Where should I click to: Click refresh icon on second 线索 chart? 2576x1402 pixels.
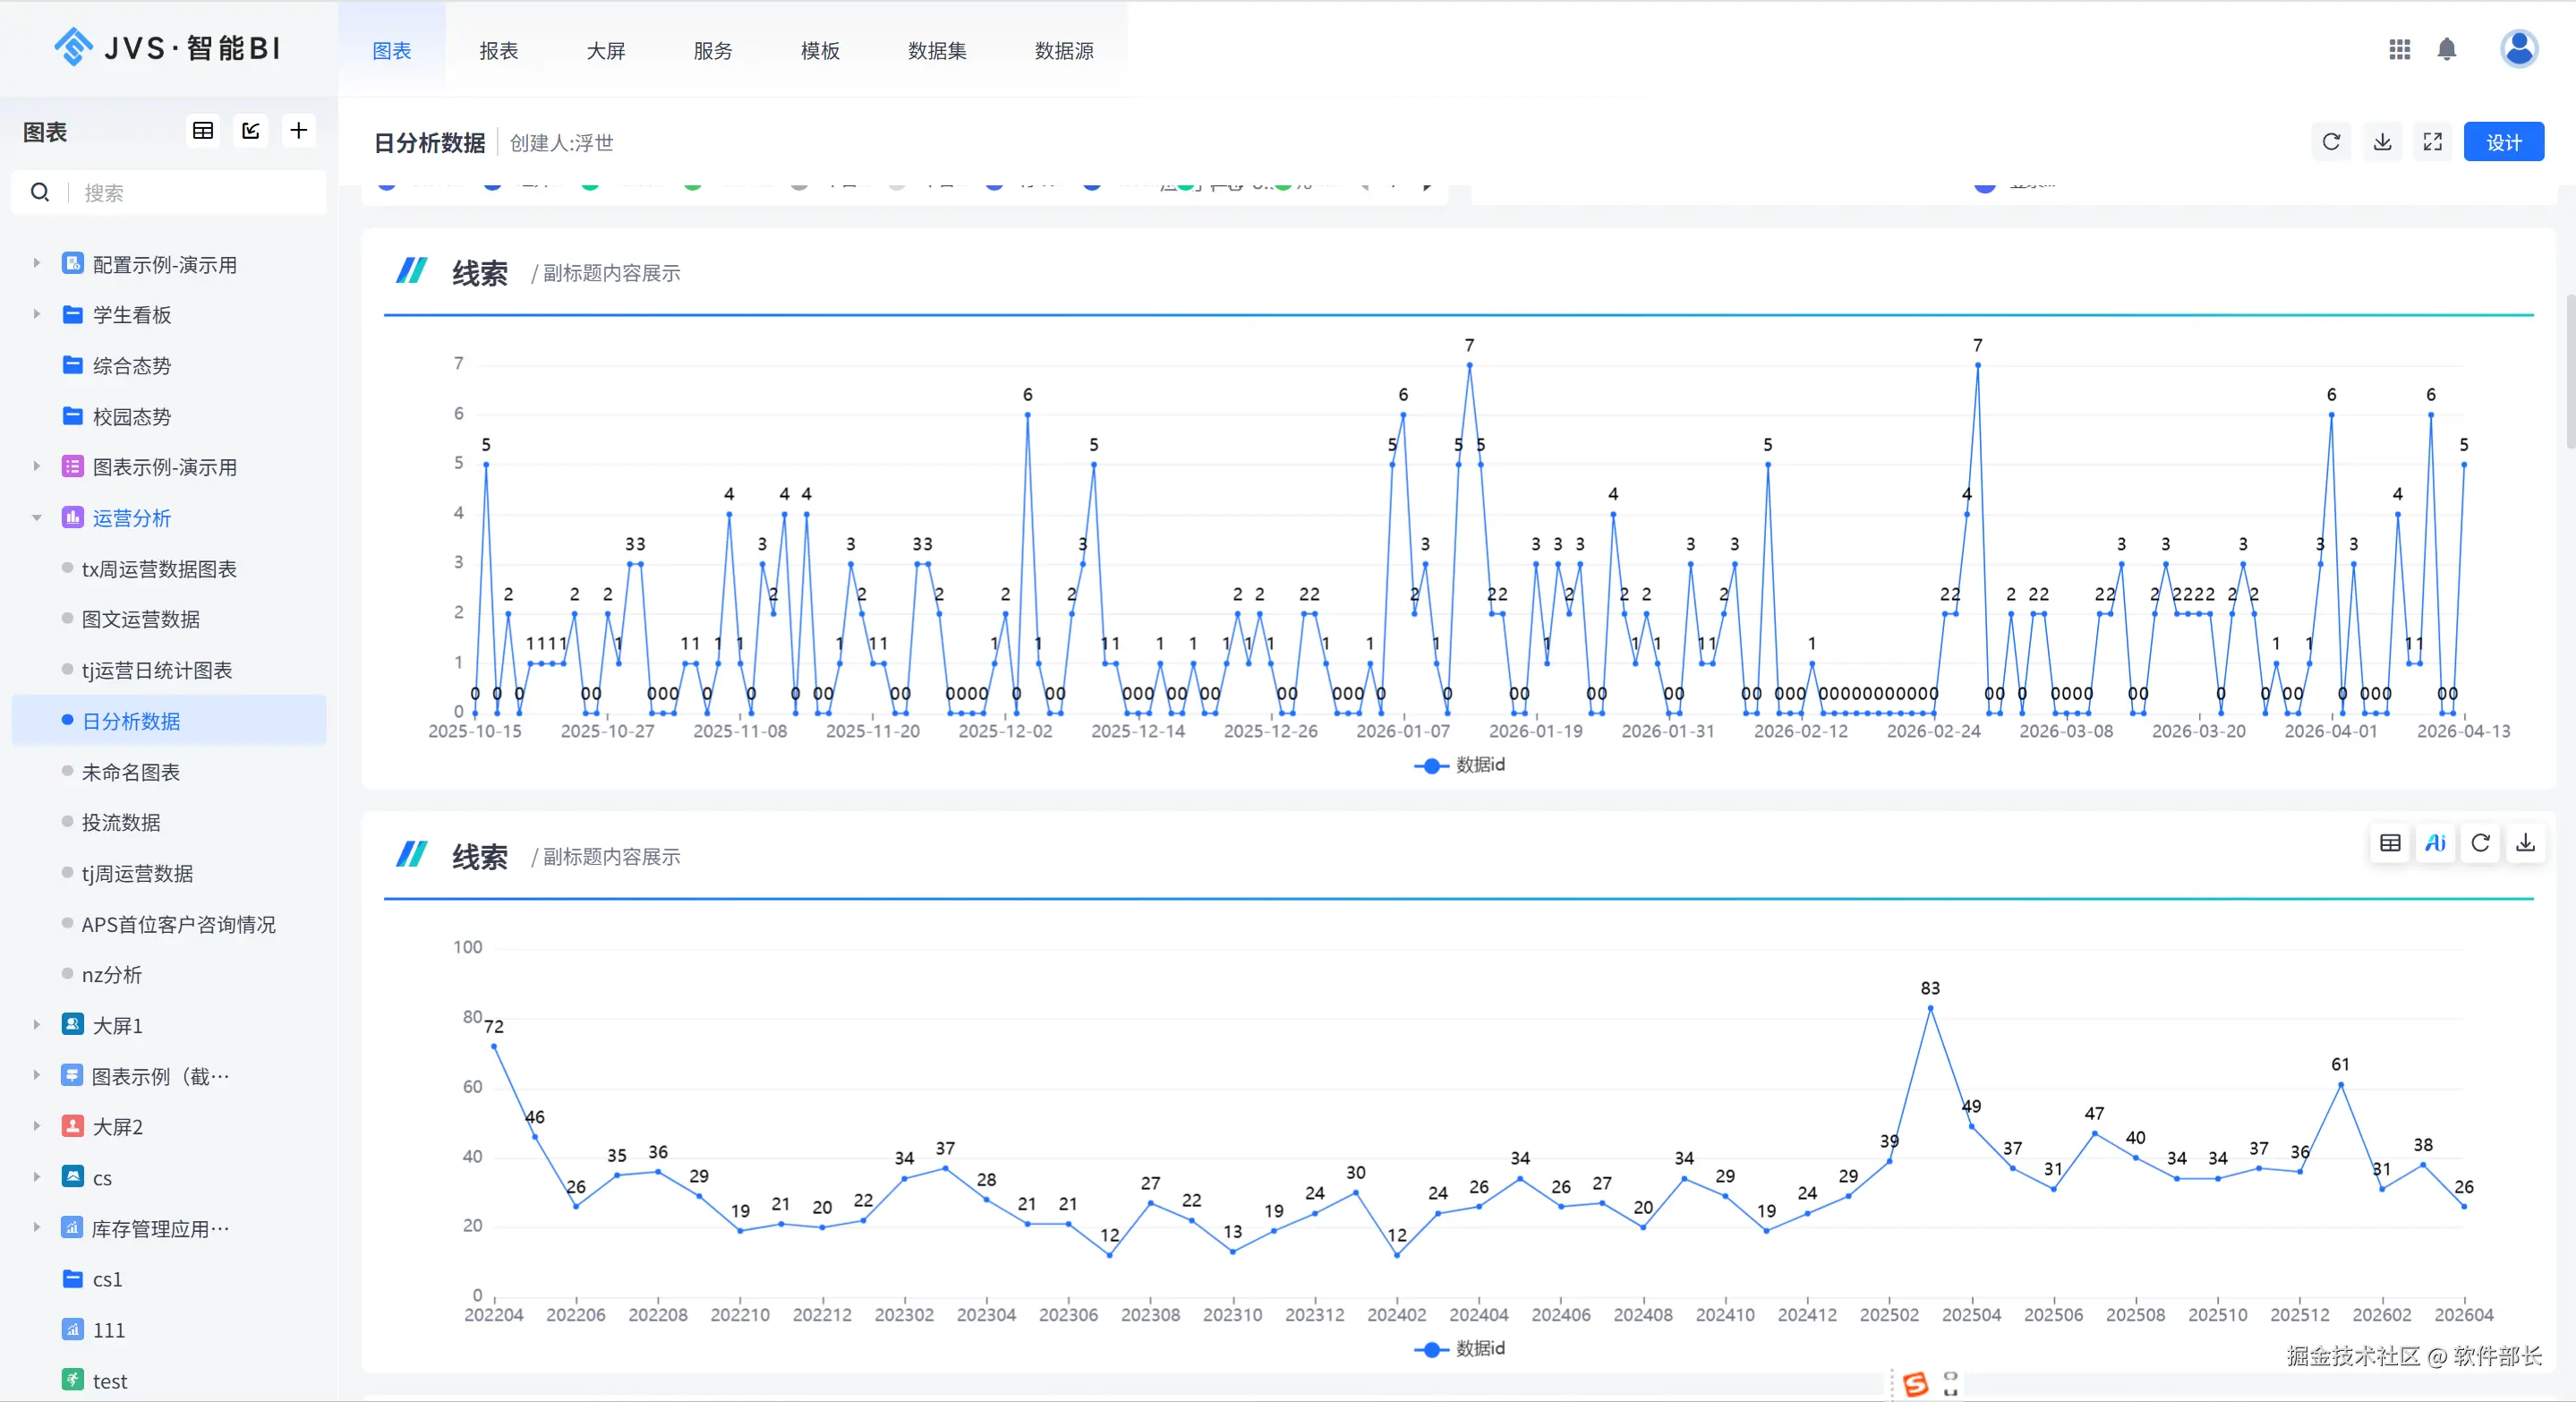2480,843
